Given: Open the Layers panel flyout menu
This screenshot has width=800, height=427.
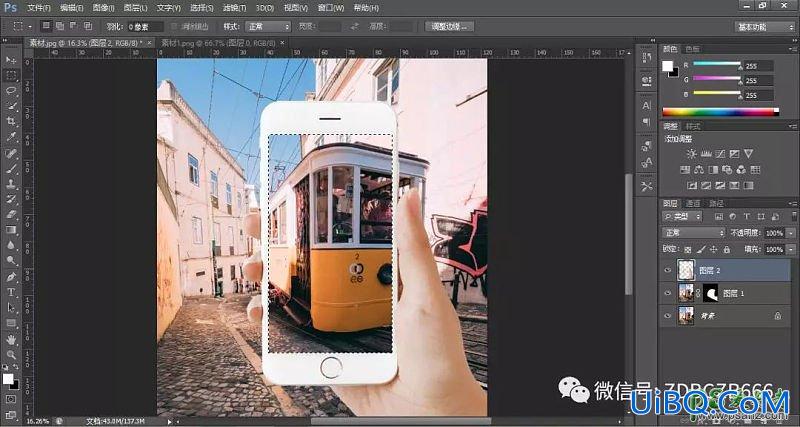Looking at the screenshot, I should [794, 203].
